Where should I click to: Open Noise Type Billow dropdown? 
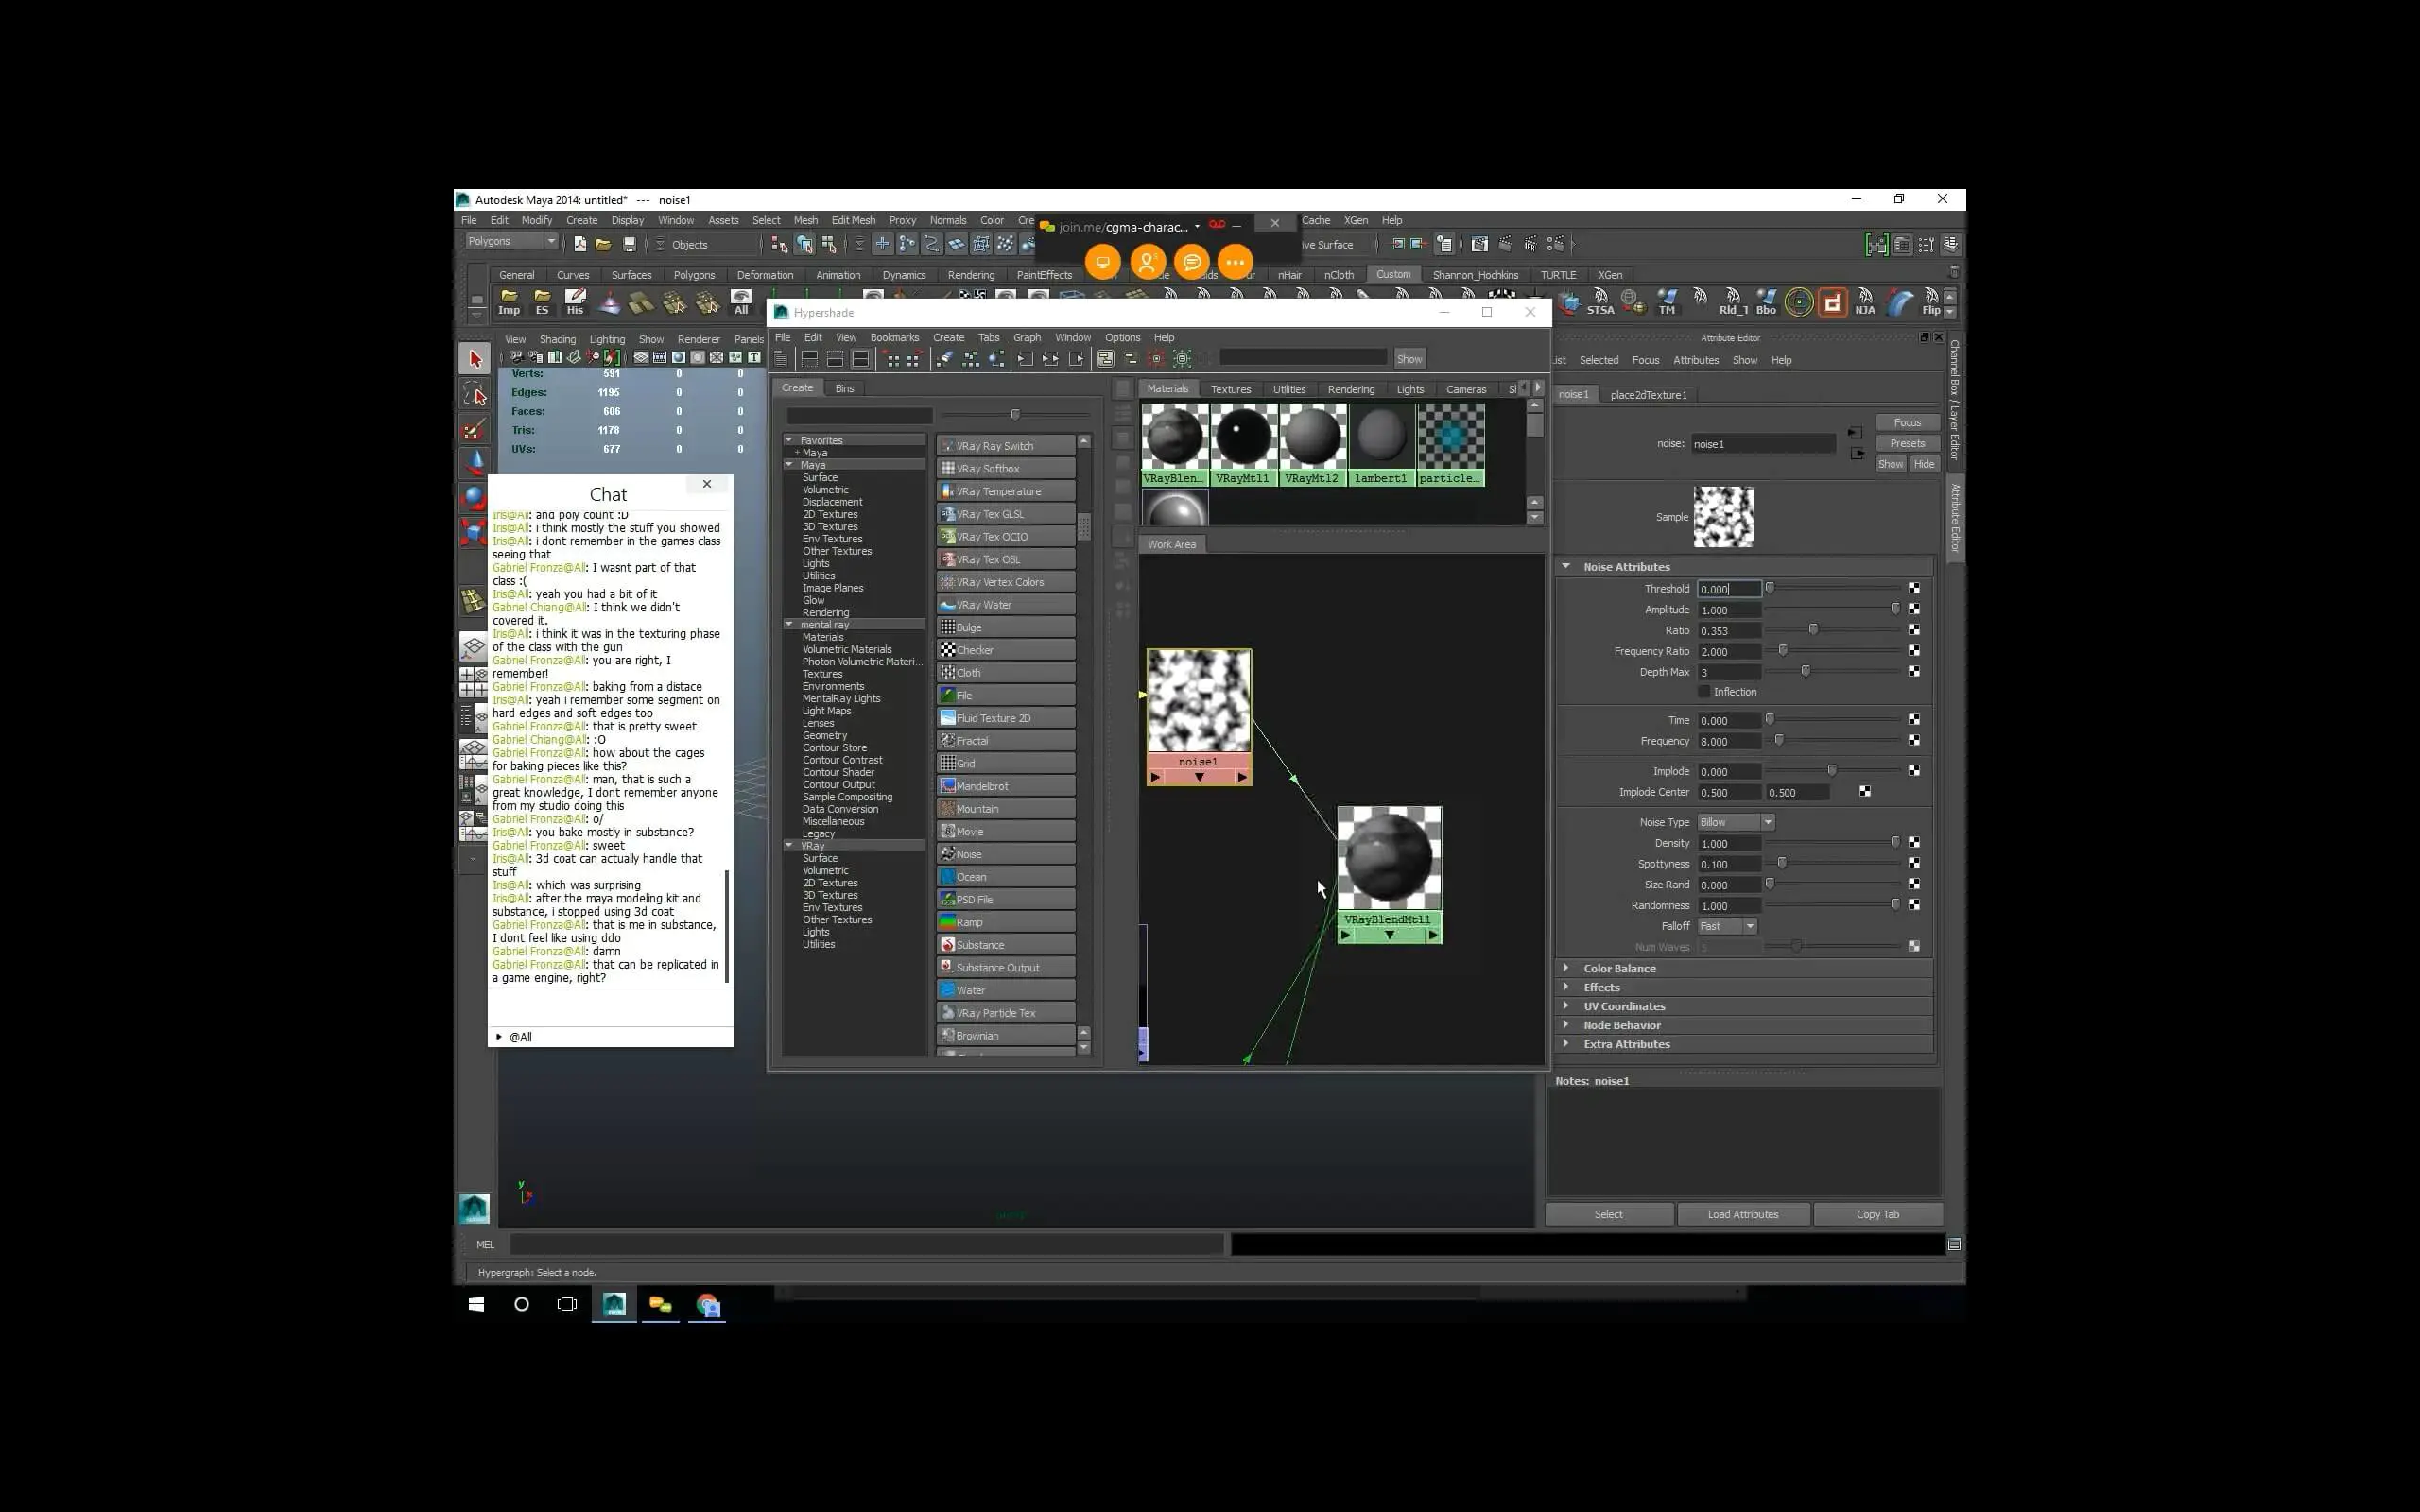pyautogui.click(x=1736, y=822)
